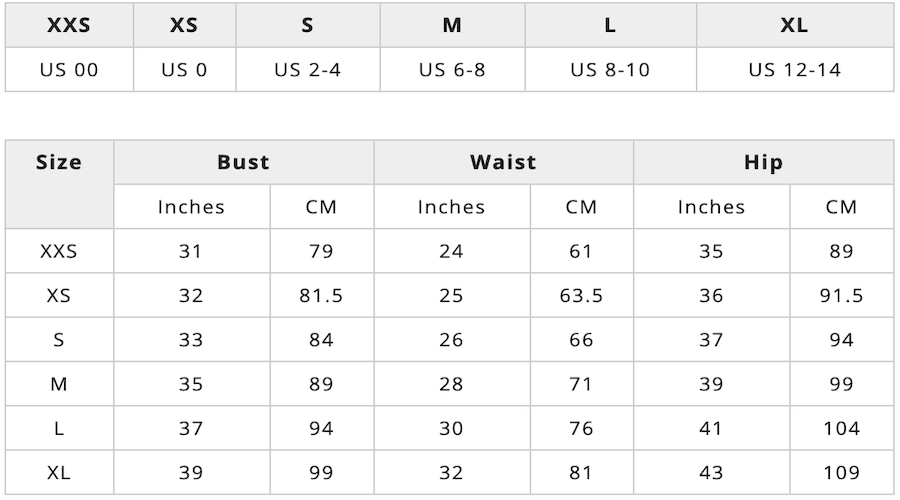Select the Hip column header
Image resolution: width=900 pixels, height=500 pixels.
[763, 162]
